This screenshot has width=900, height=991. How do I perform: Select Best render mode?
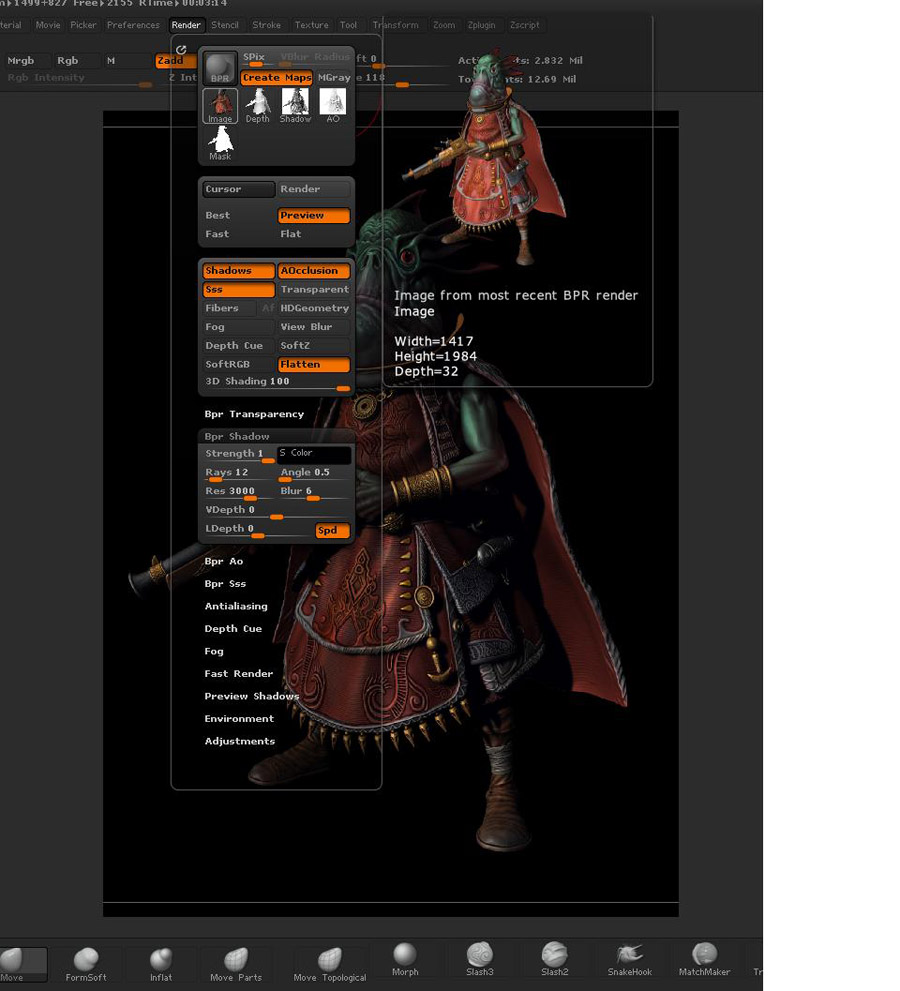point(238,216)
